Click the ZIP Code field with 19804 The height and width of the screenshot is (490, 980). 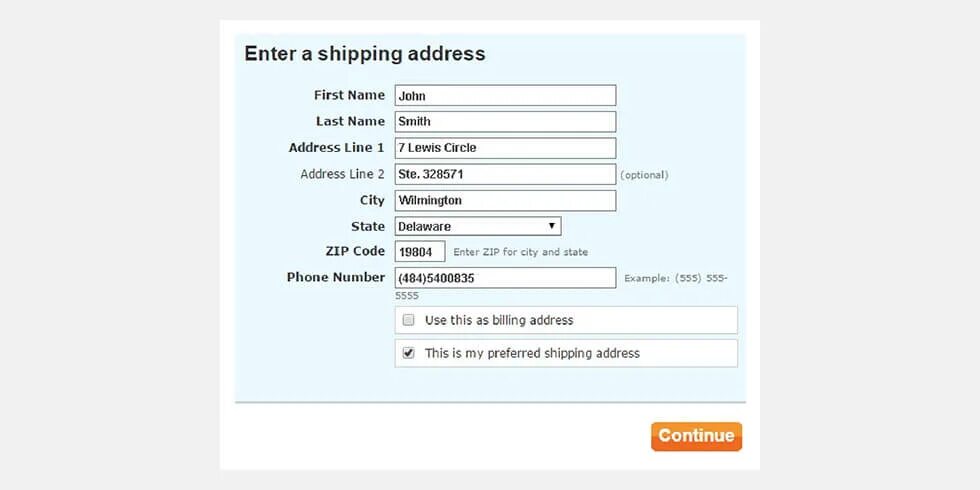click(420, 252)
